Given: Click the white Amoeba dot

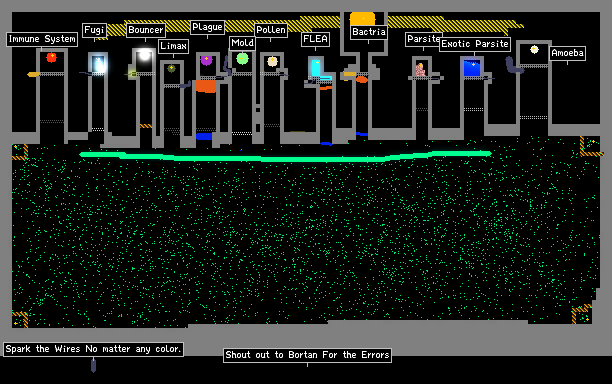Looking at the screenshot, I should pyautogui.click(x=534, y=49).
